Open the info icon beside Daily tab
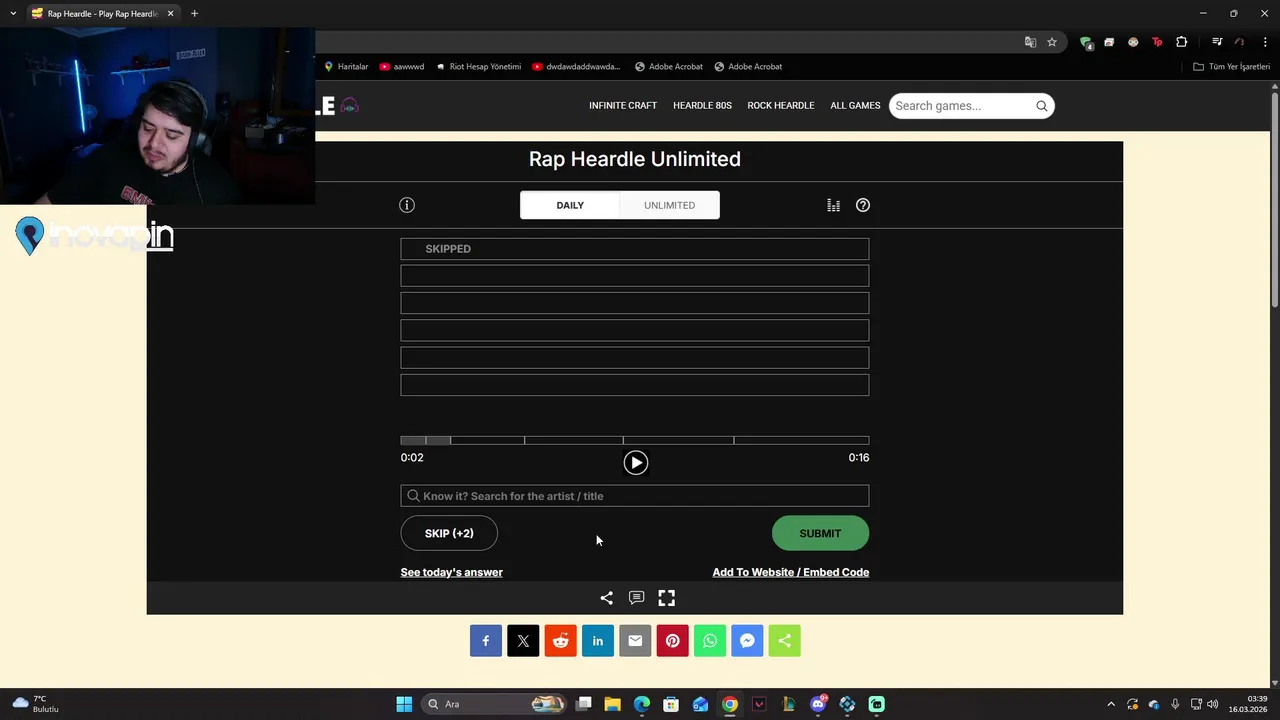 click(407, 205)
